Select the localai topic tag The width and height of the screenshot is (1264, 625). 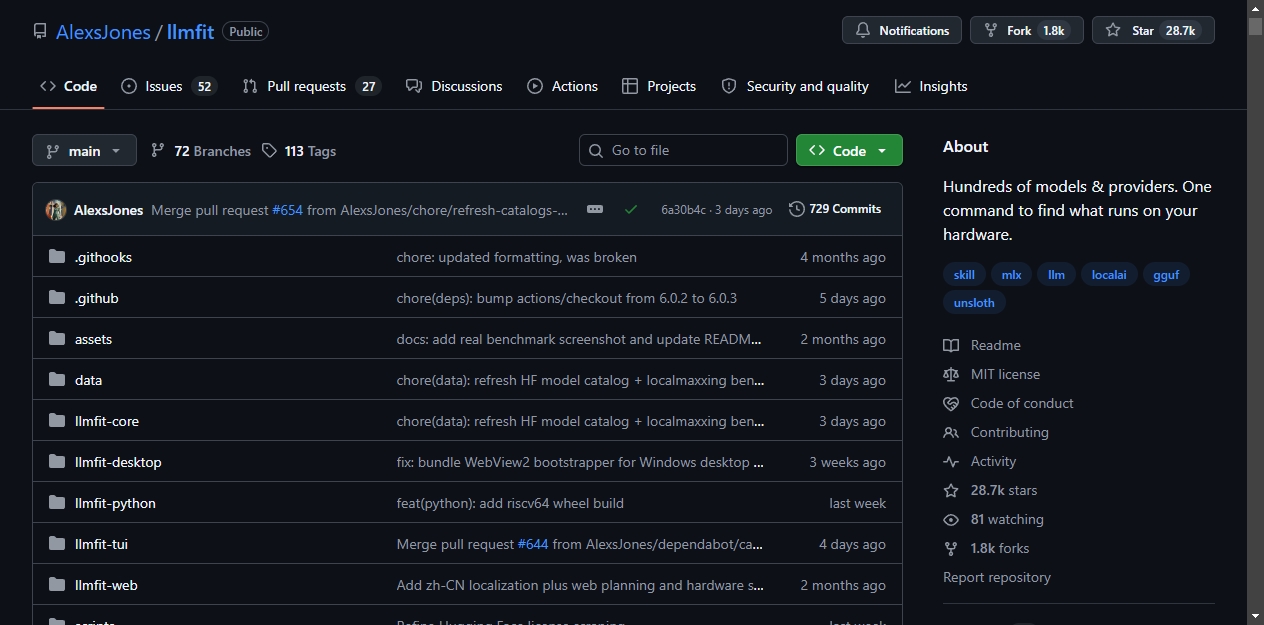coord(1109,274)
